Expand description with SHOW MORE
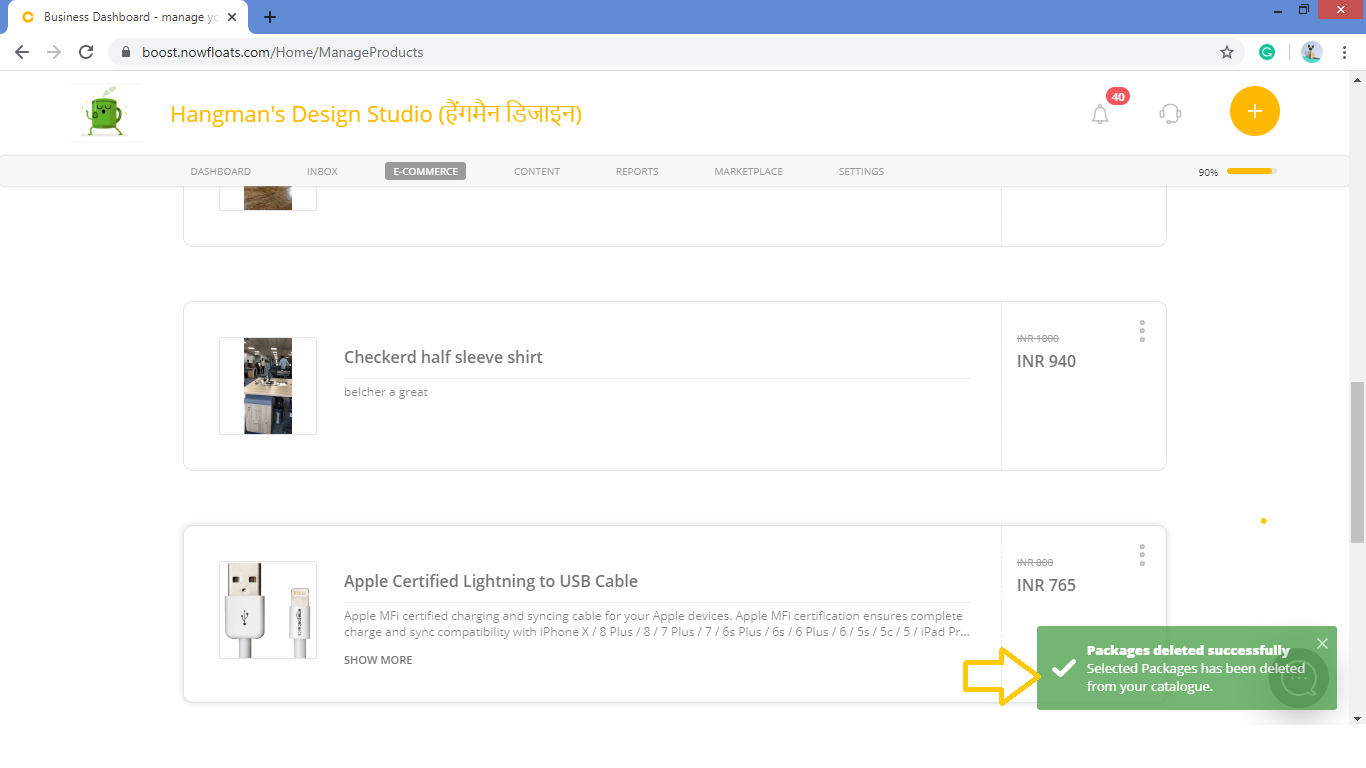1366x768 pixels. [378, 660]
